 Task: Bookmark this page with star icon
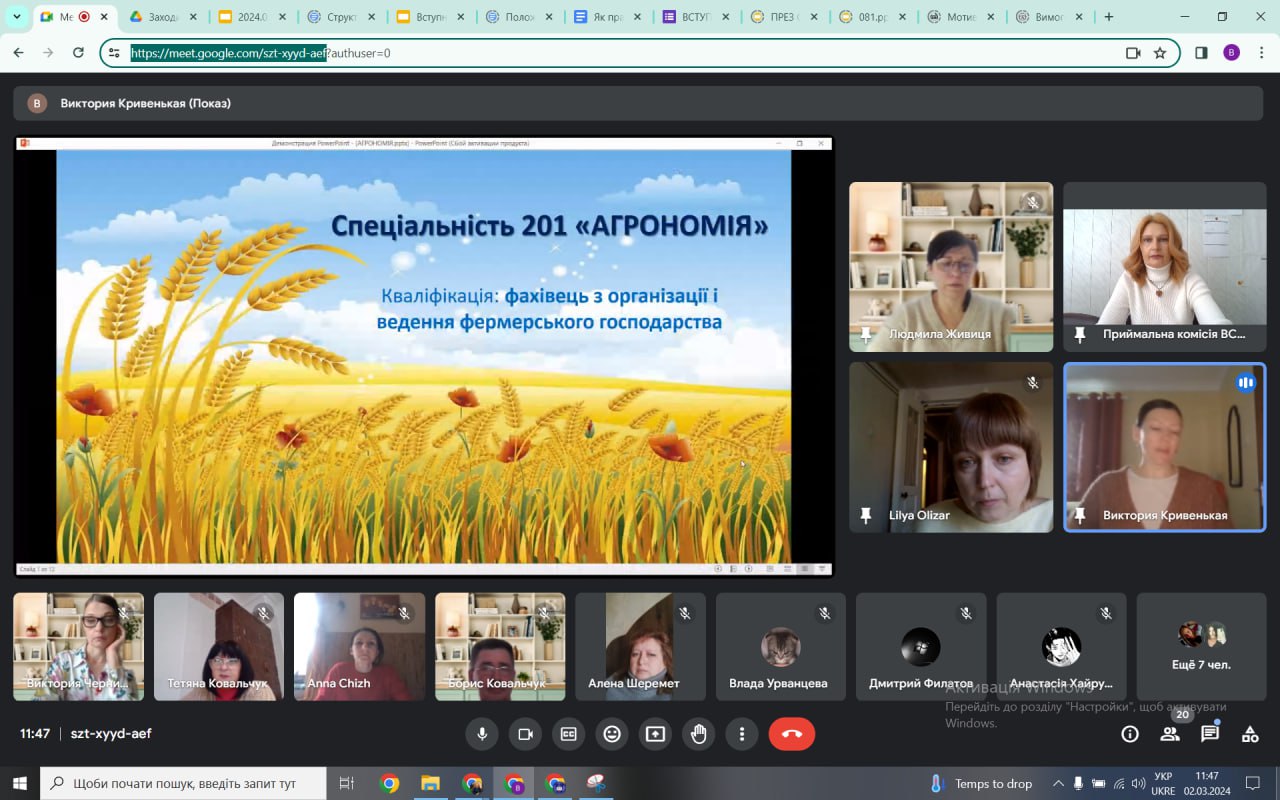[1160, 53]
